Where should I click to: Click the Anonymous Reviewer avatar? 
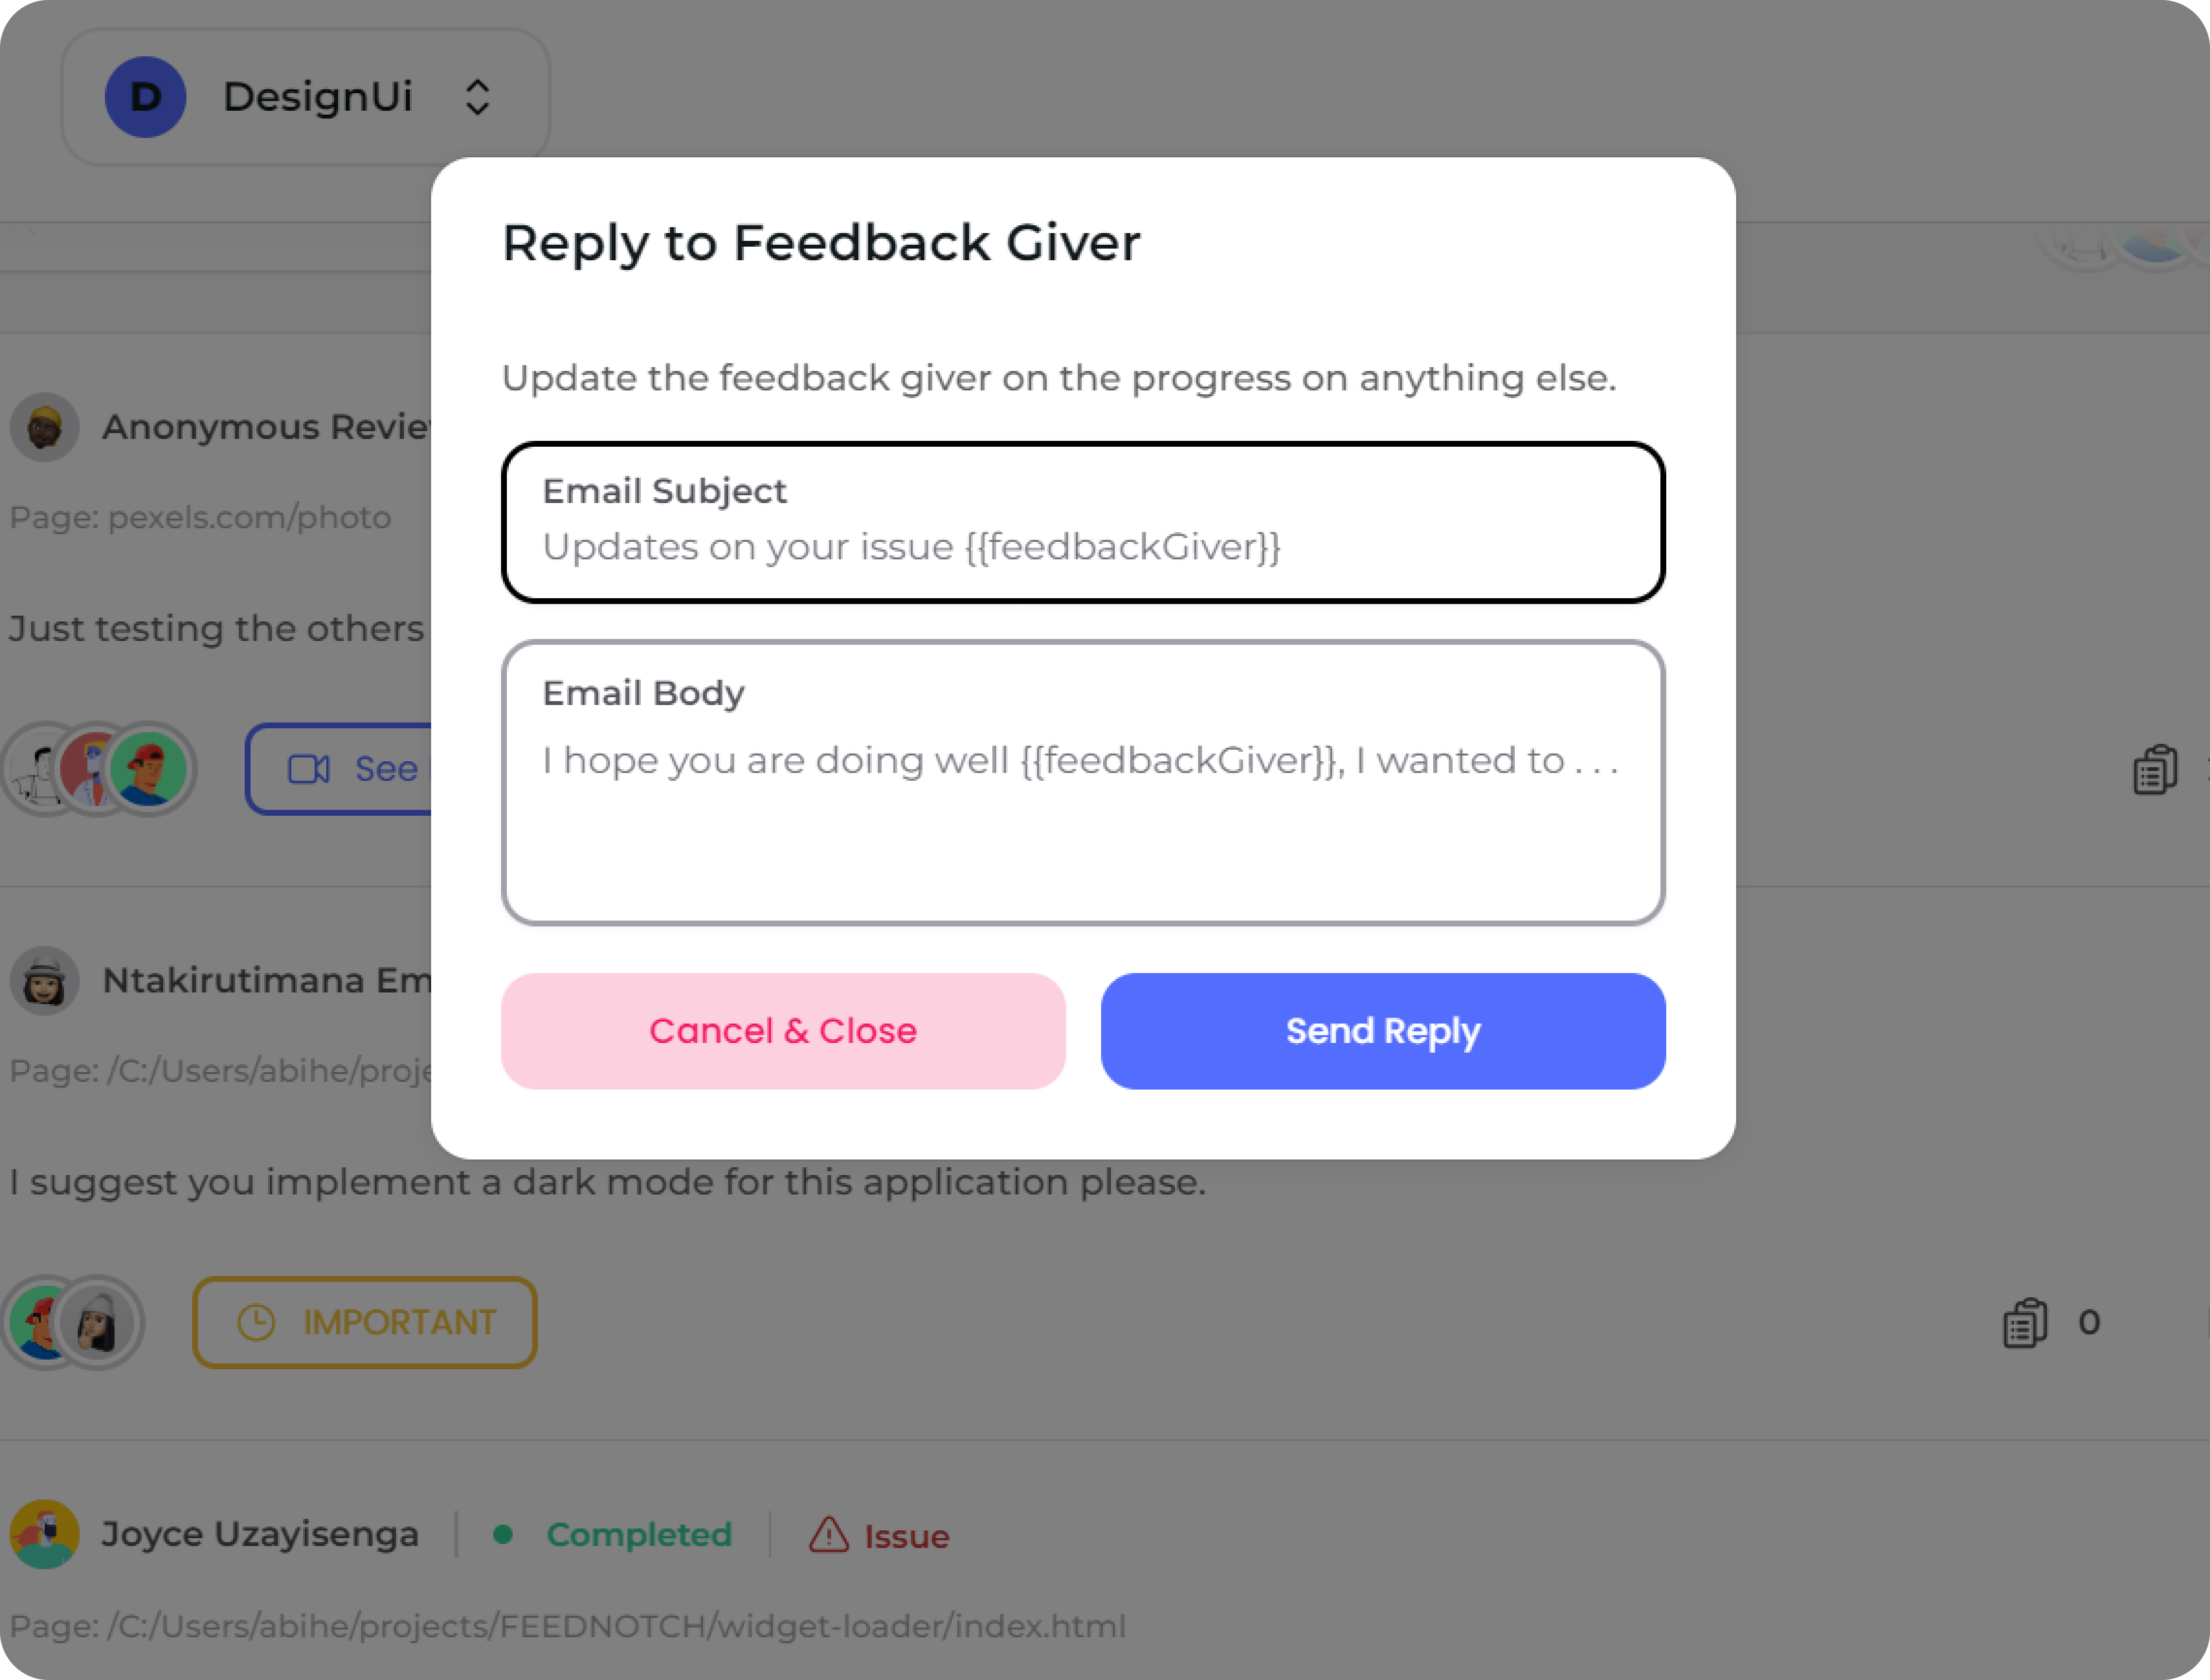45,428
